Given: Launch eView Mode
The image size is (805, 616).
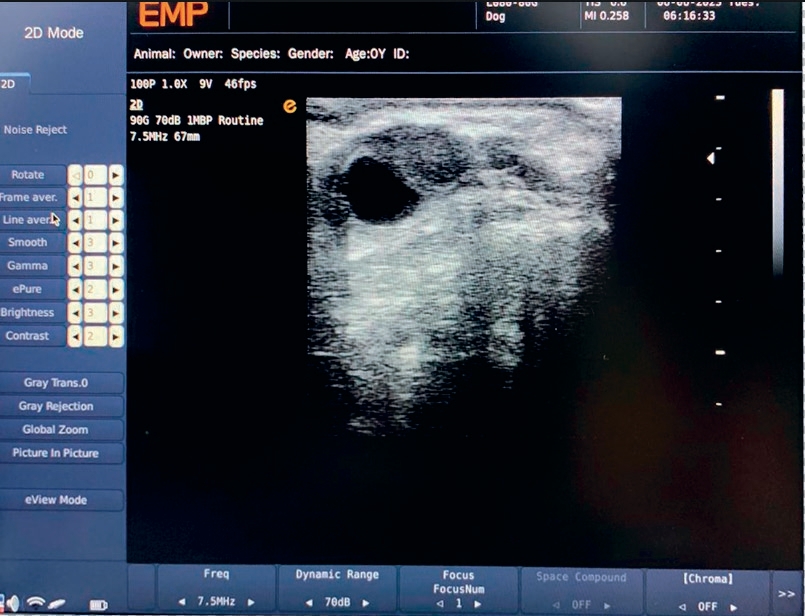Looking at the screenshot, I should [61, 500].
